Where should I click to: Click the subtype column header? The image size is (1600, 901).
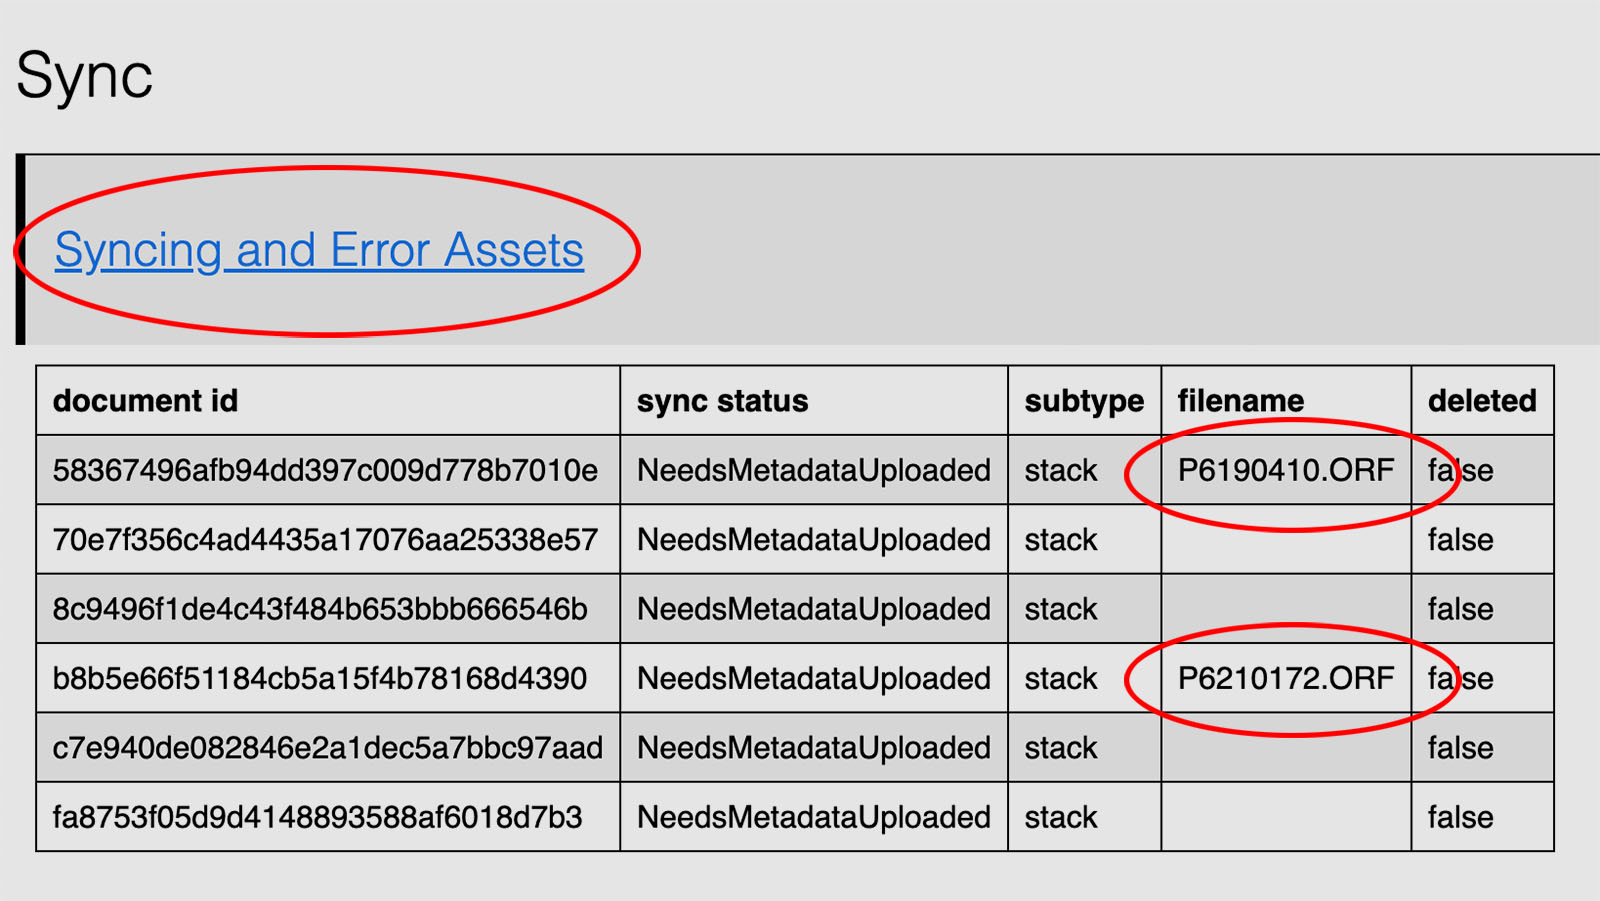point(1084,401)
